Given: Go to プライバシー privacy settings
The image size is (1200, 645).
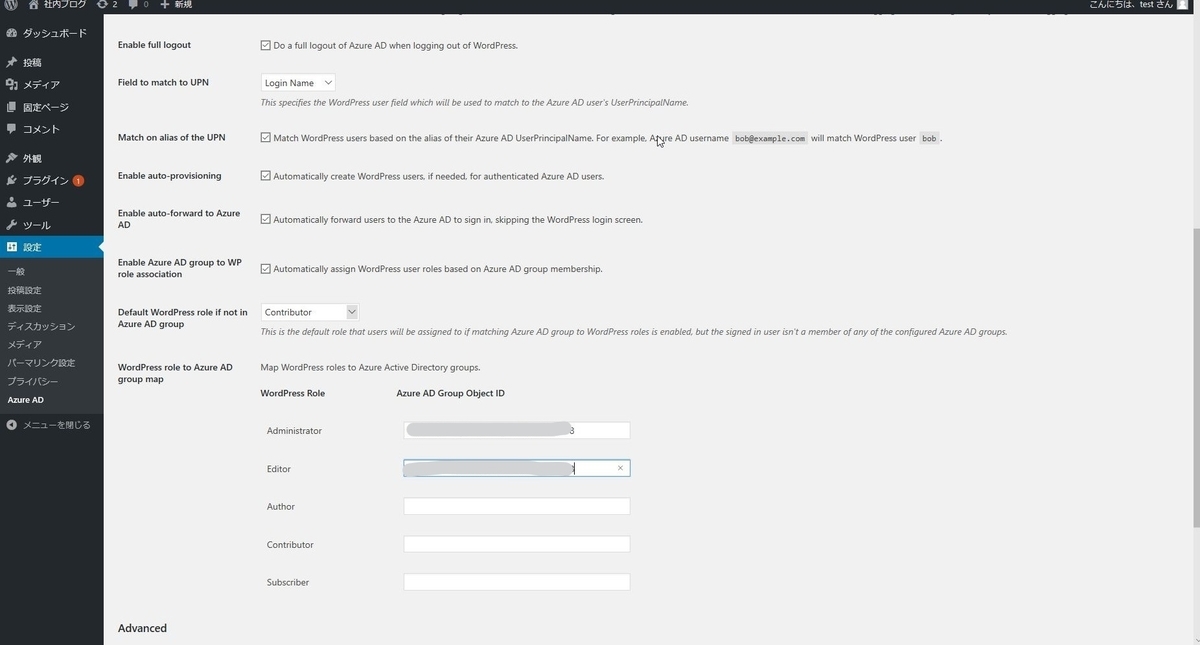Looking at the screenshot, I should tap(33, 381).
